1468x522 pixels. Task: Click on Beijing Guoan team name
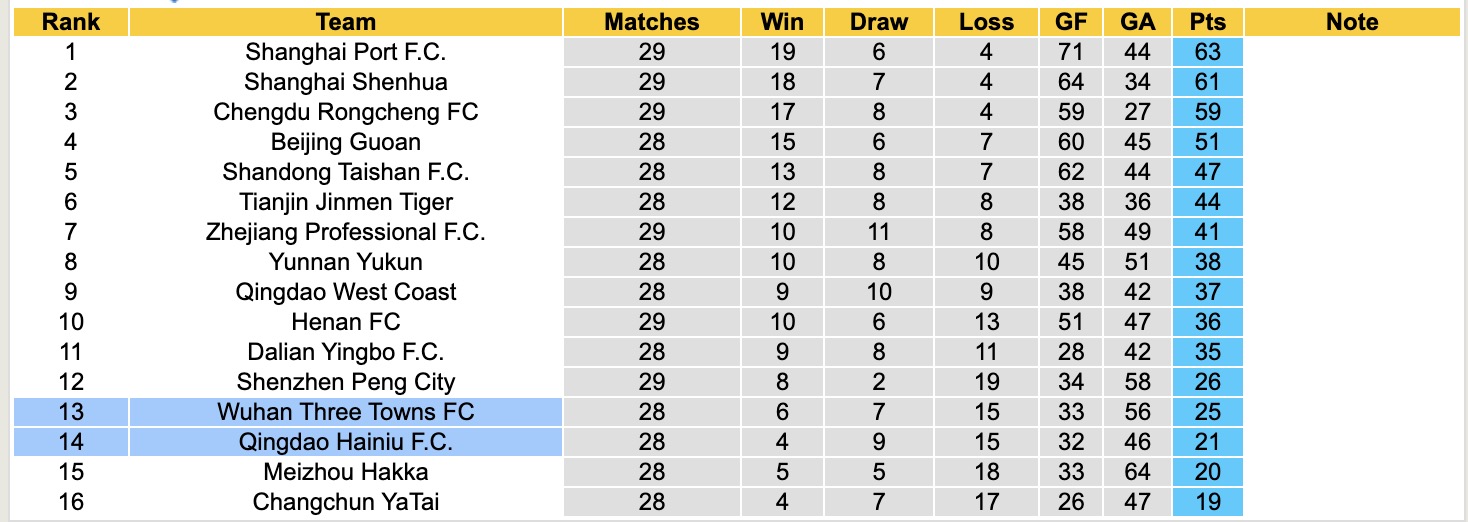345,142
